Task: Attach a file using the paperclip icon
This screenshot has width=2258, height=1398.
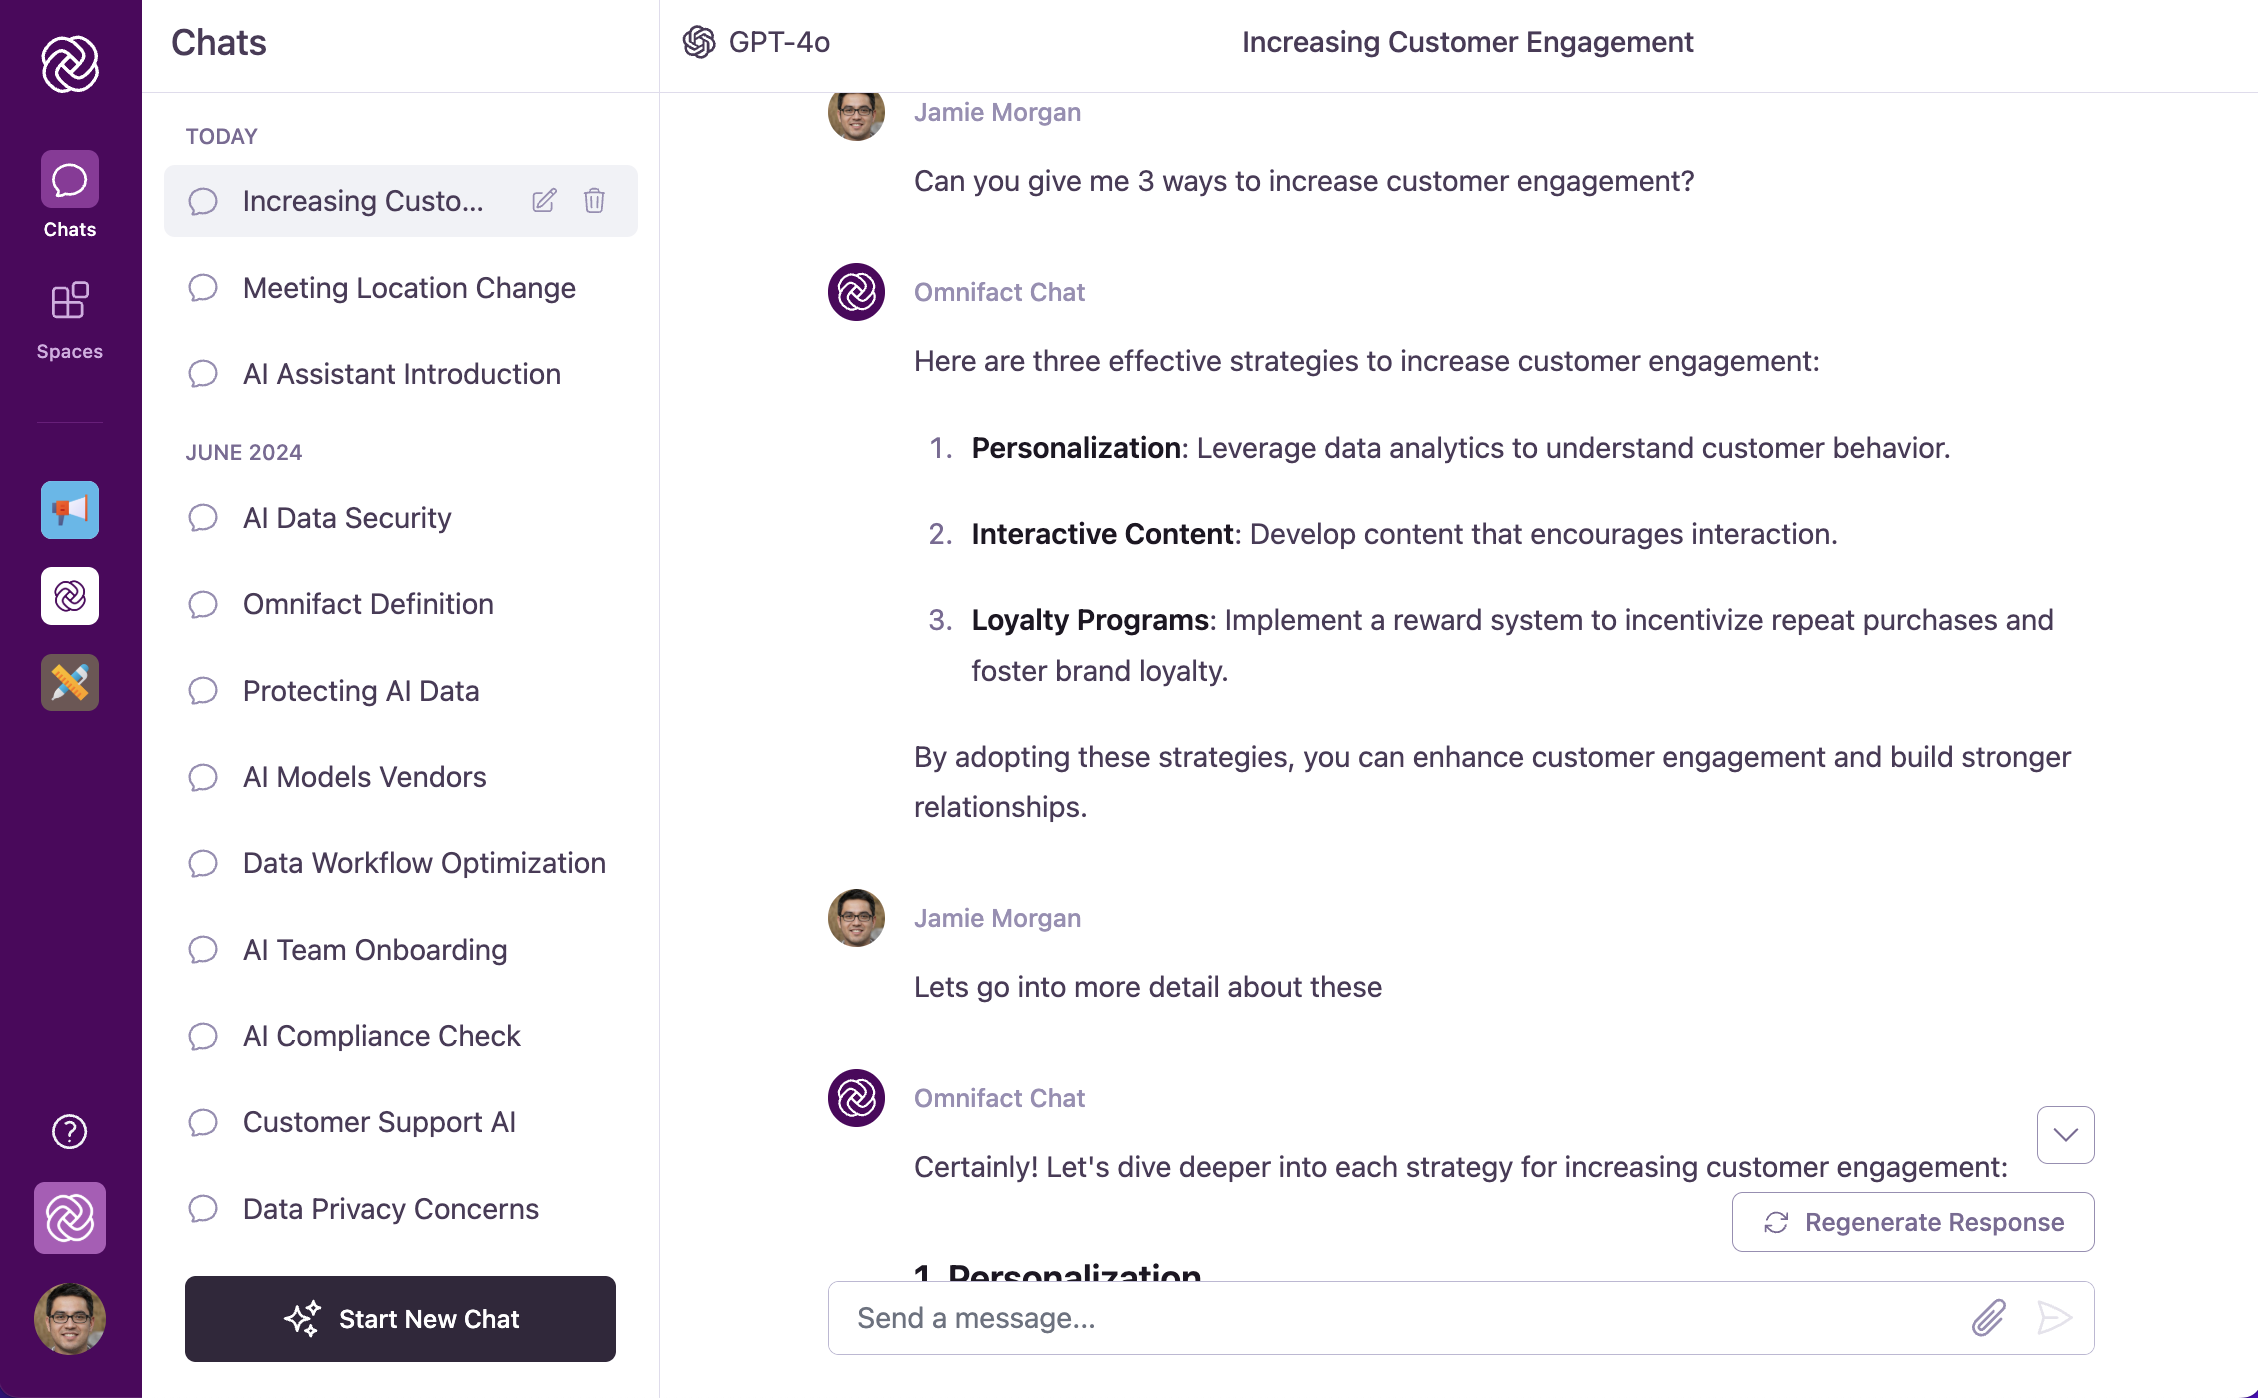Action: 1988,1318
